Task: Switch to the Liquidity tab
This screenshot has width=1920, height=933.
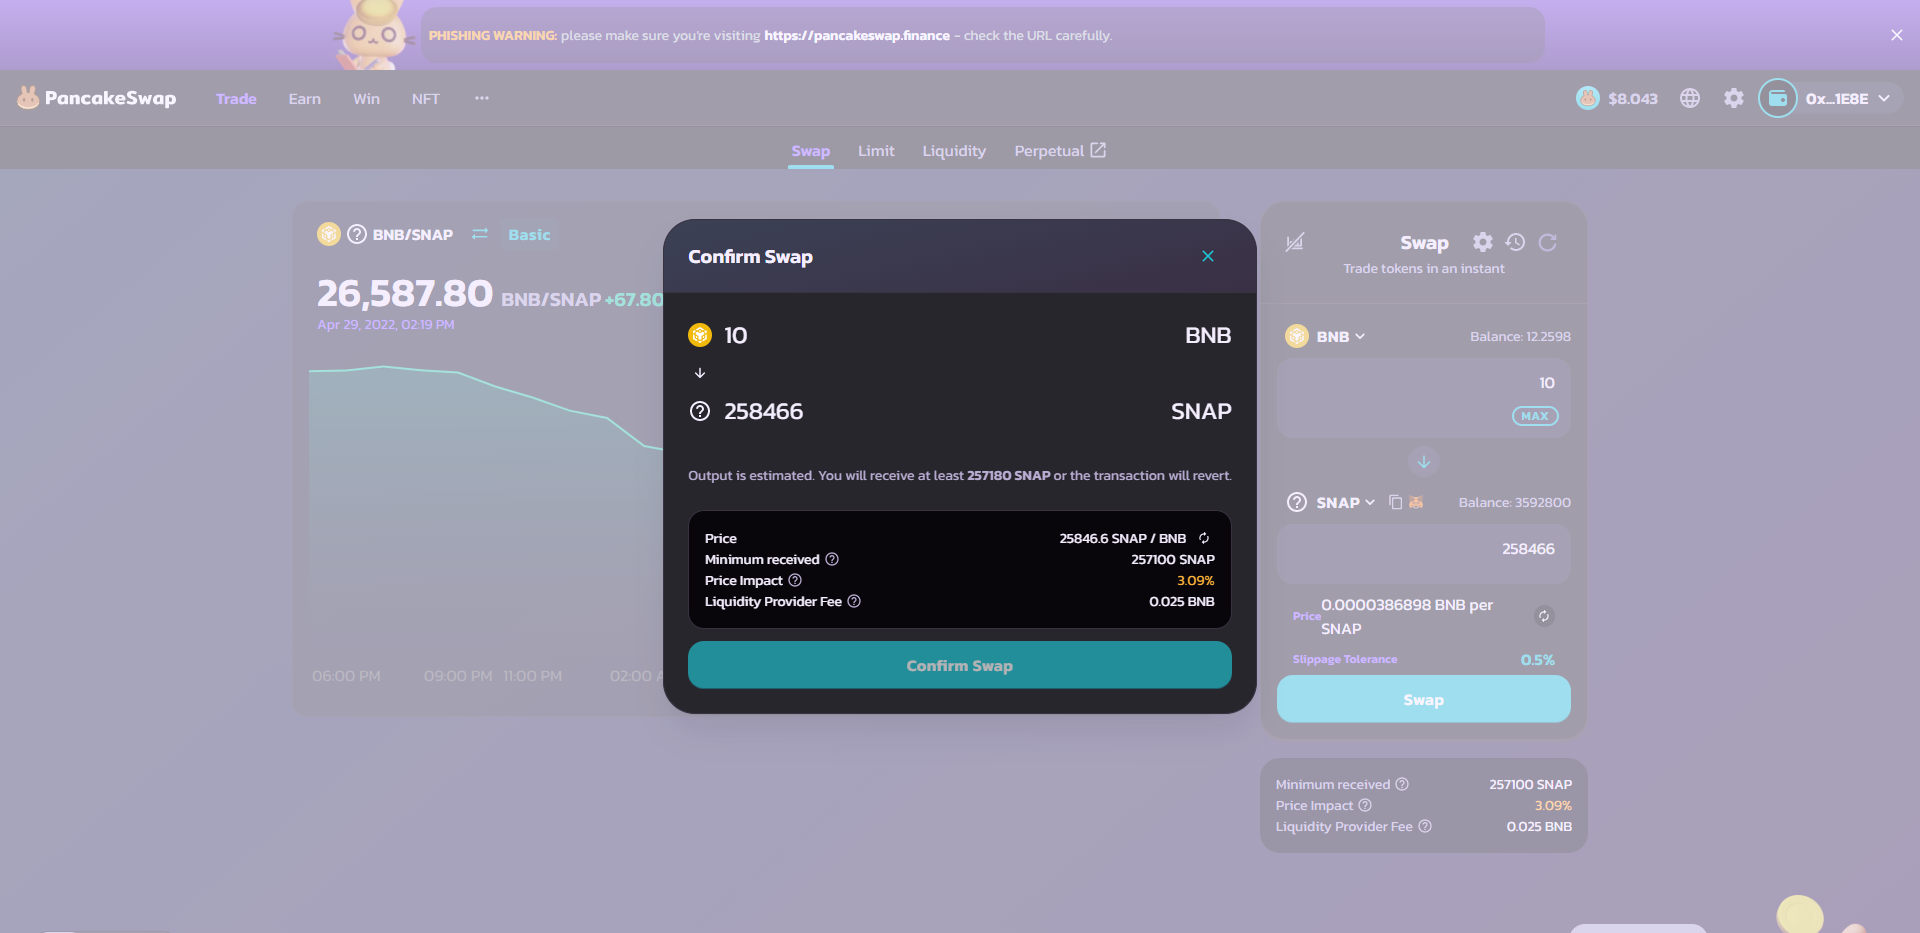Action: pos(954,151)
